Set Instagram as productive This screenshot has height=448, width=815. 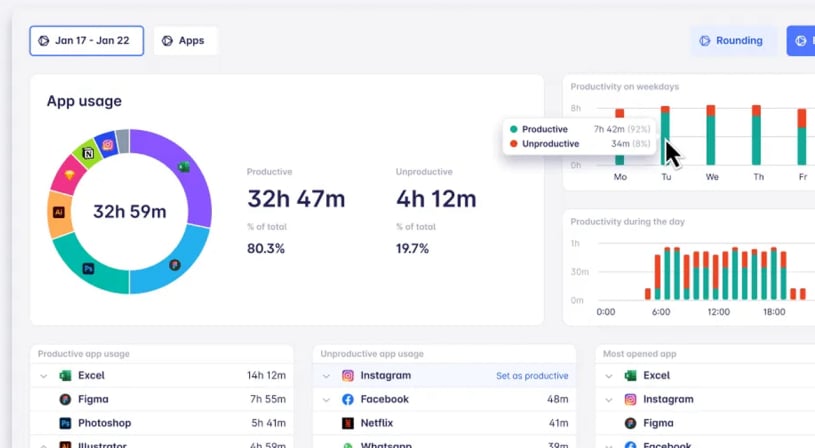click(532, 376)
